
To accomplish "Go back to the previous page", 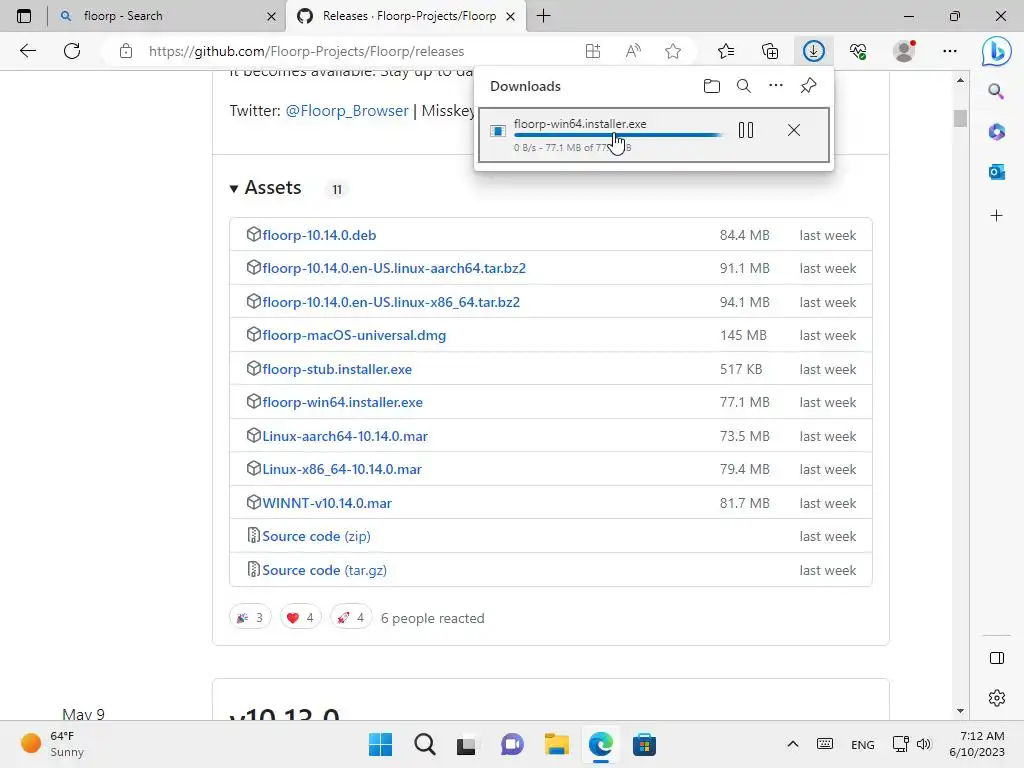I will (27, 51).
